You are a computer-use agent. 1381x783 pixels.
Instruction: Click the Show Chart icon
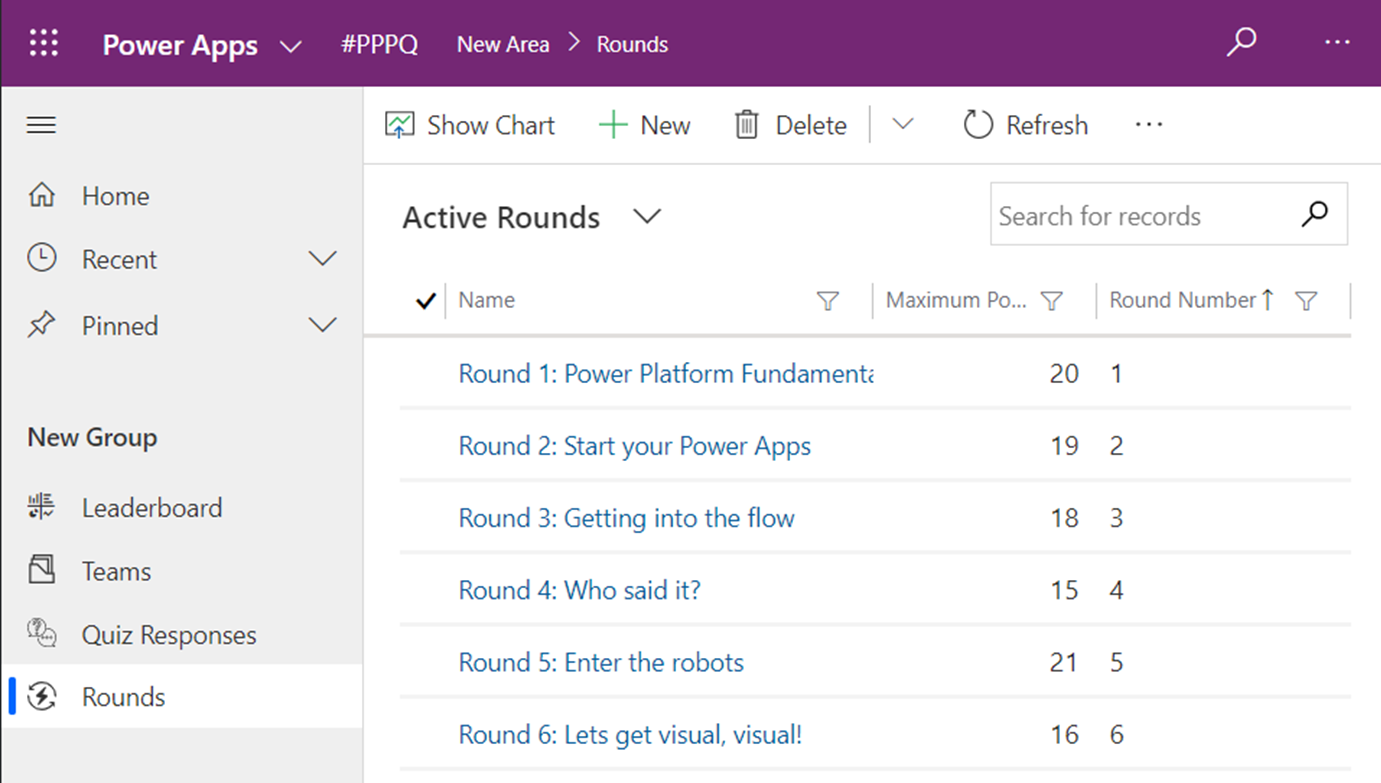pos(399,125)
